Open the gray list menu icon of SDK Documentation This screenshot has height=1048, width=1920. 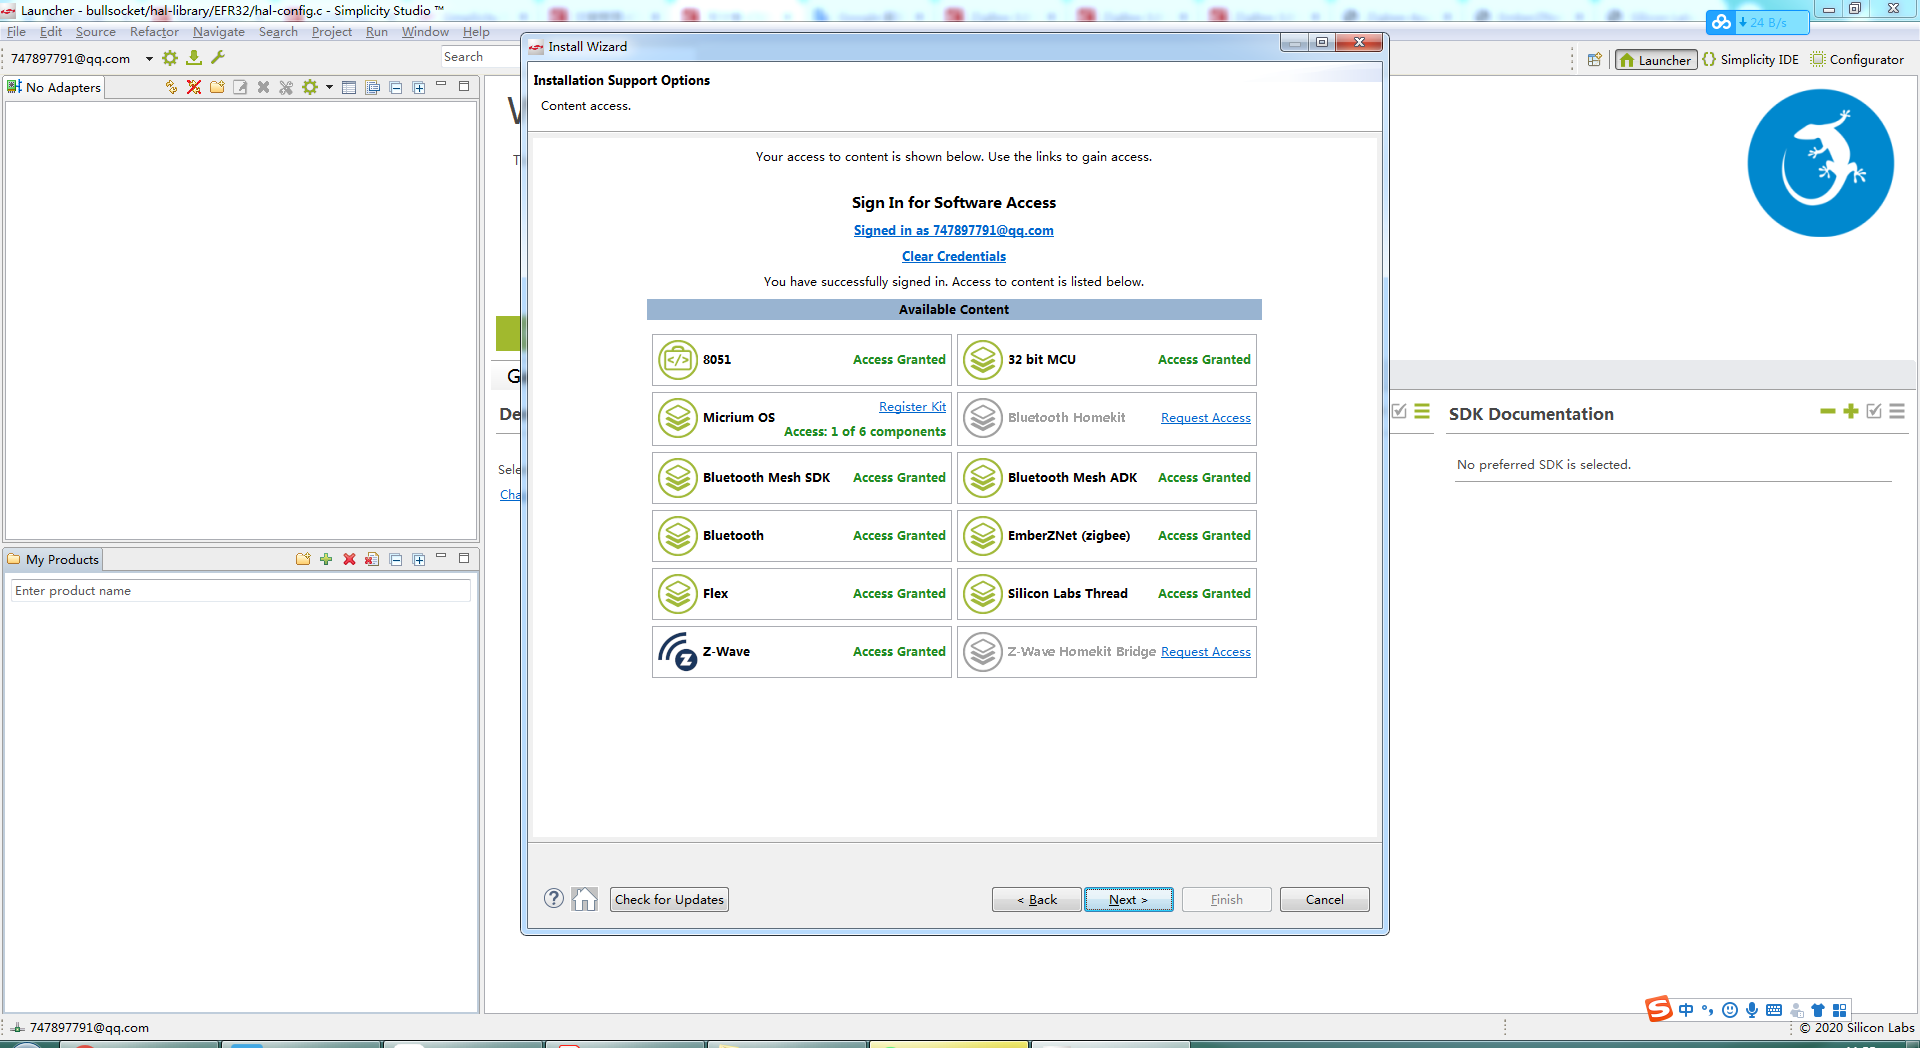click(1897, 411)
